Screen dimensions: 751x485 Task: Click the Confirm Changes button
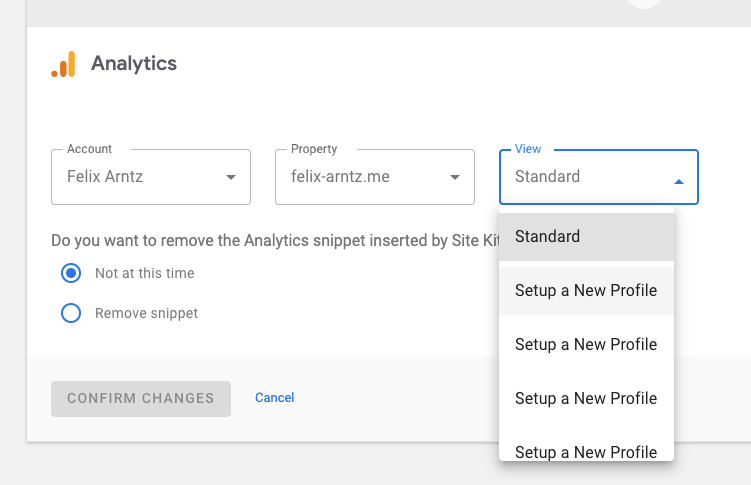click(x=141, y=398)
